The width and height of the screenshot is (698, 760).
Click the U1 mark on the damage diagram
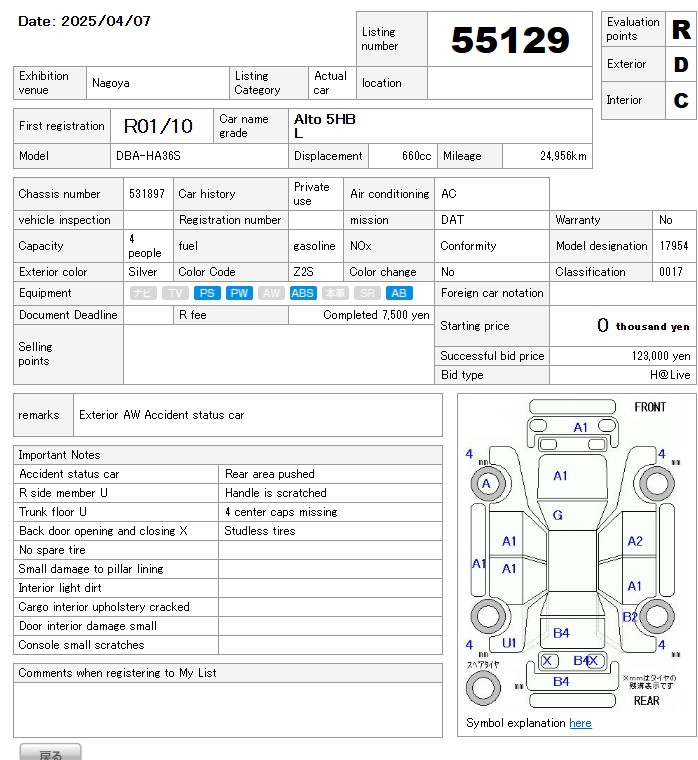coord(508,643)
